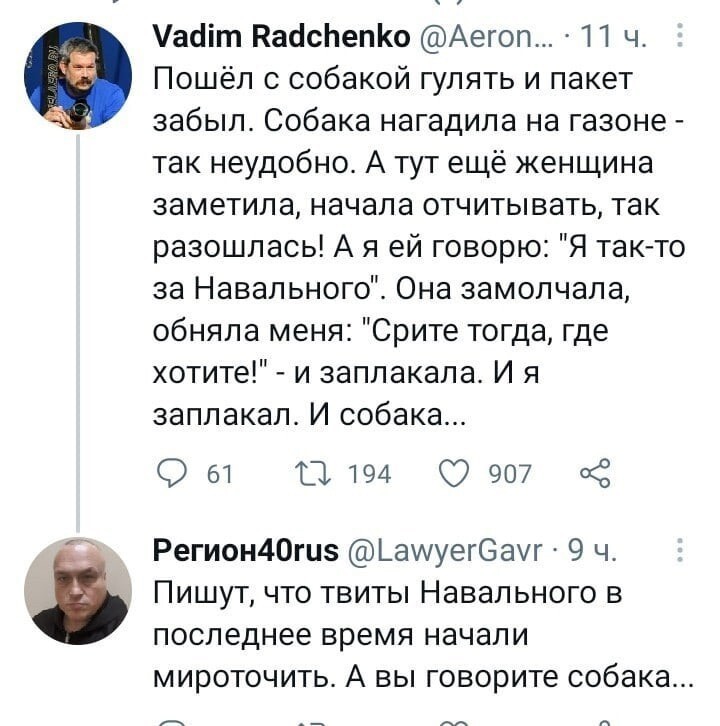Open the three-dot menu on Регион40rus tweet

pyautogui.click(x=679, y=550)
